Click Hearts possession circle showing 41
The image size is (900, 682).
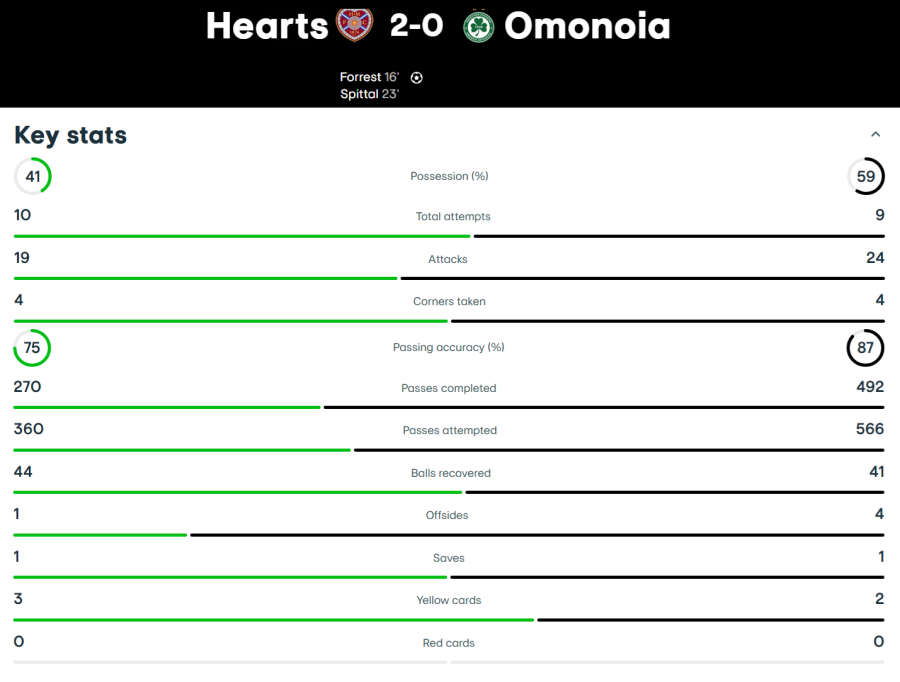tap(33, 176)
